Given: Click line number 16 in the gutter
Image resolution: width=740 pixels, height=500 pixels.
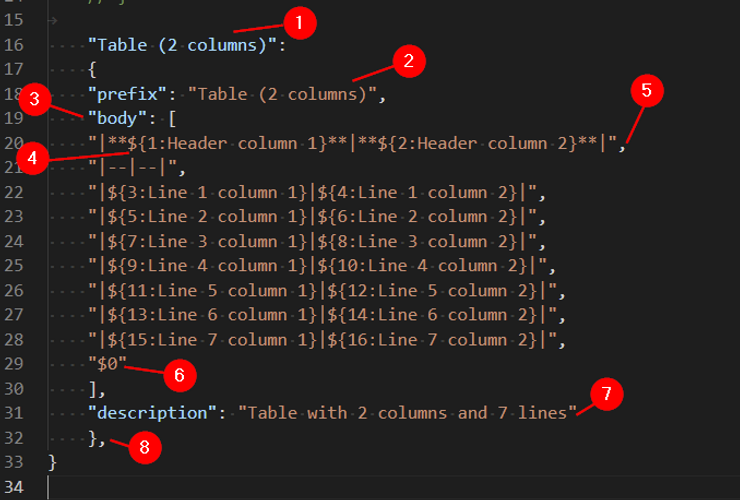Looking at the screenshot, I should 14,45.
